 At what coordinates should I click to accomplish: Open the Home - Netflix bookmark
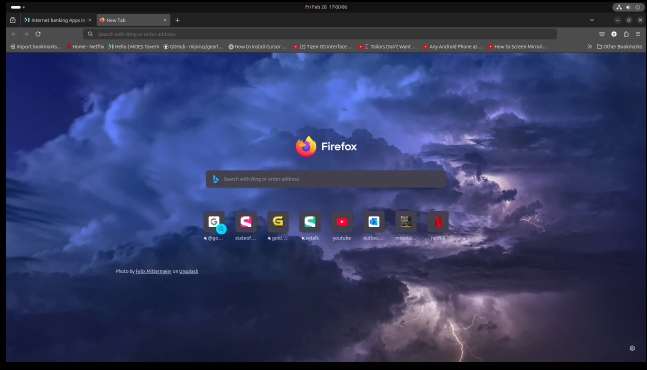pyautogui.click(x=85, y=47)
